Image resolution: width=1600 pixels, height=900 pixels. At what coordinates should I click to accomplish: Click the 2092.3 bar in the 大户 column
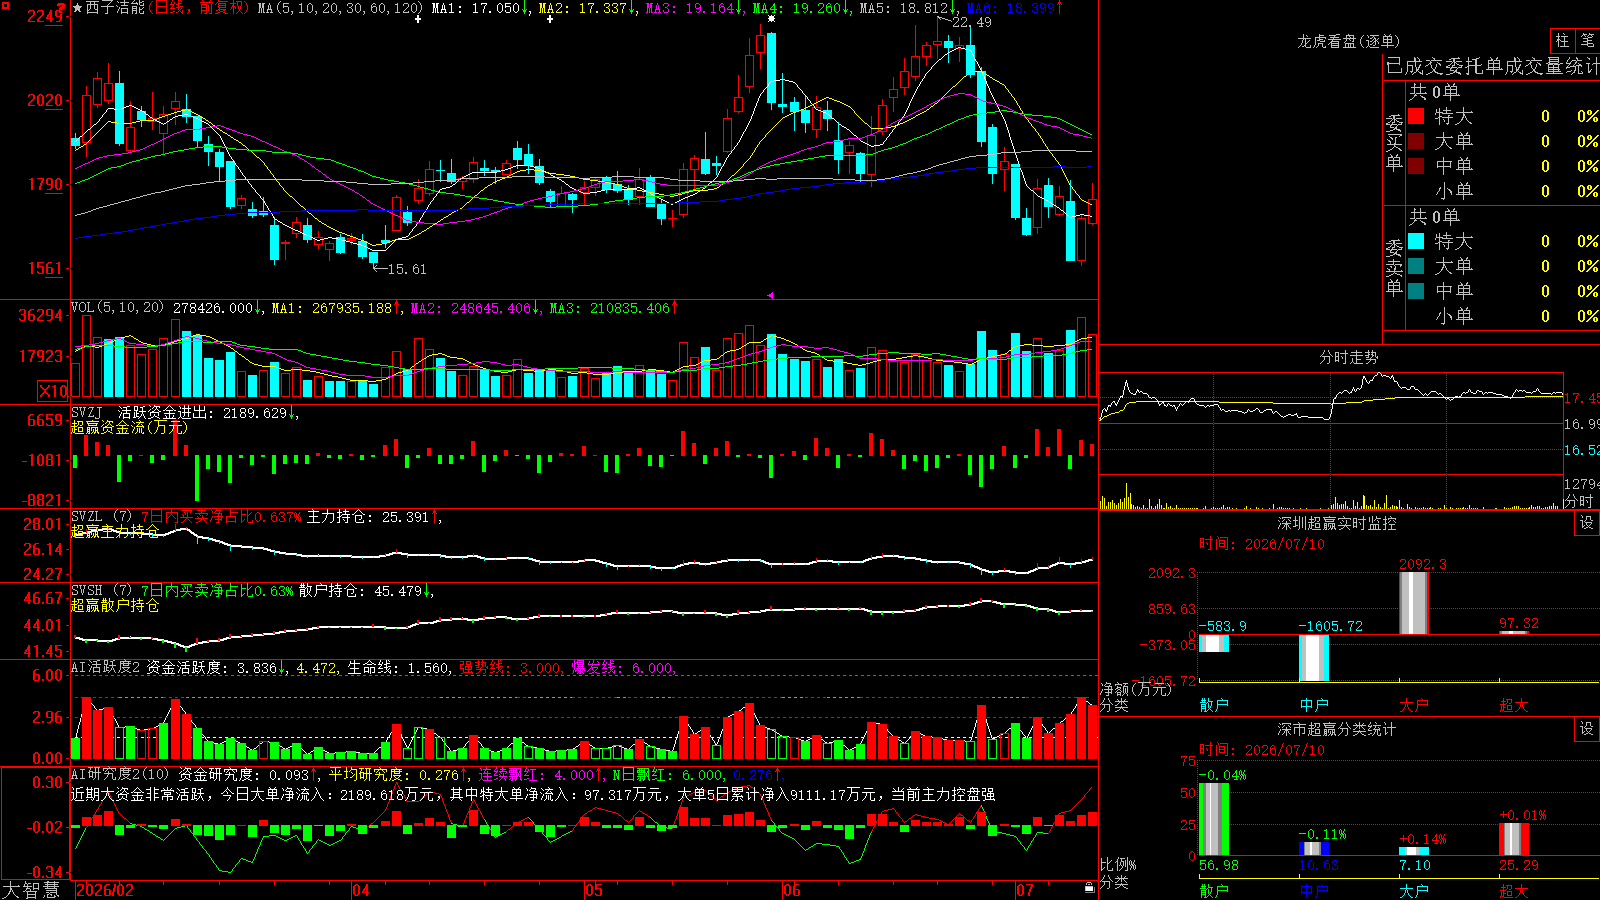pos(1414,603)
